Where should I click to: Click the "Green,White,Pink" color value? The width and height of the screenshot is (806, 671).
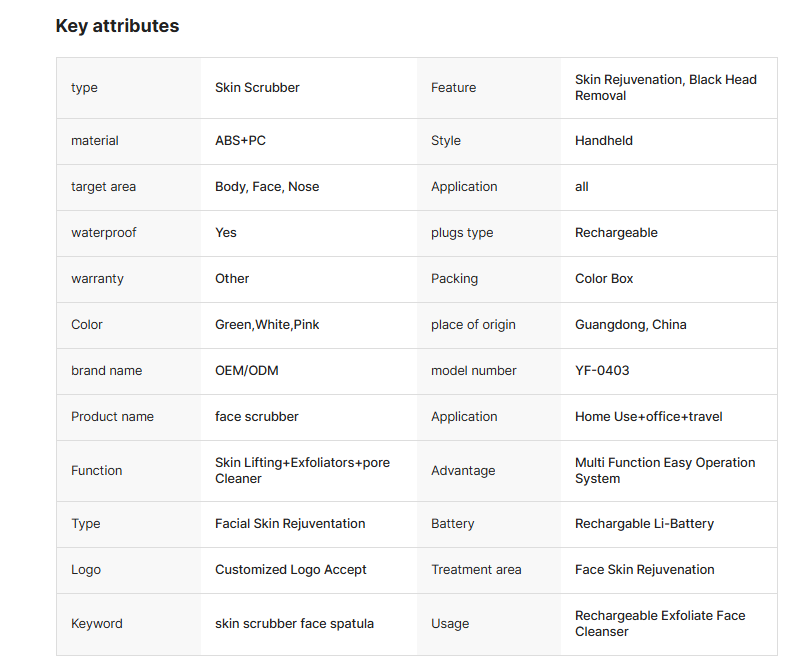tap(267, 325)
